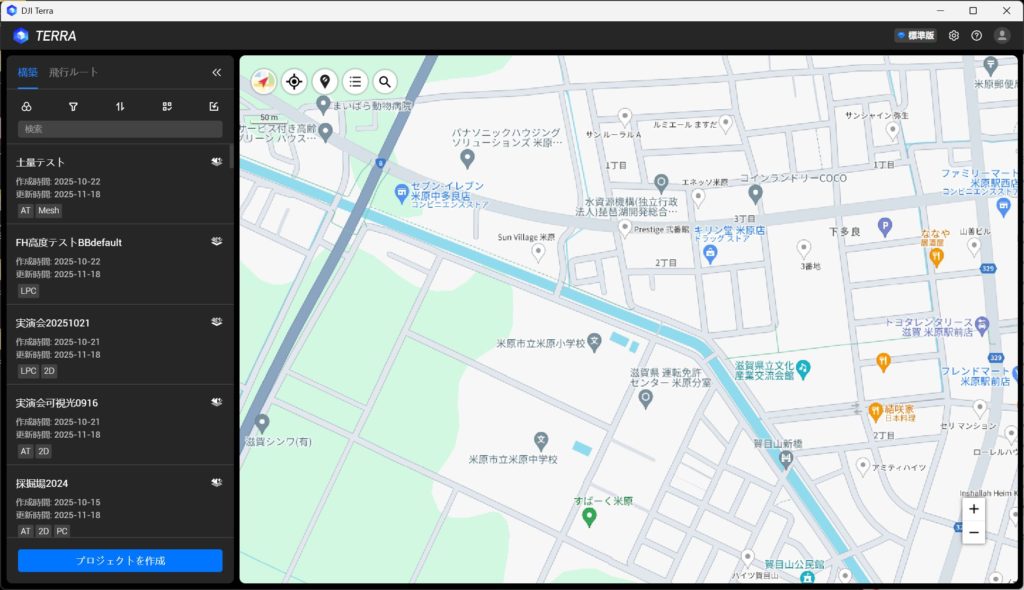The height and width of the screenshot is (590, 1024).
Task: Click the プロジェクトを作成 button
Action: coord(120,560)
